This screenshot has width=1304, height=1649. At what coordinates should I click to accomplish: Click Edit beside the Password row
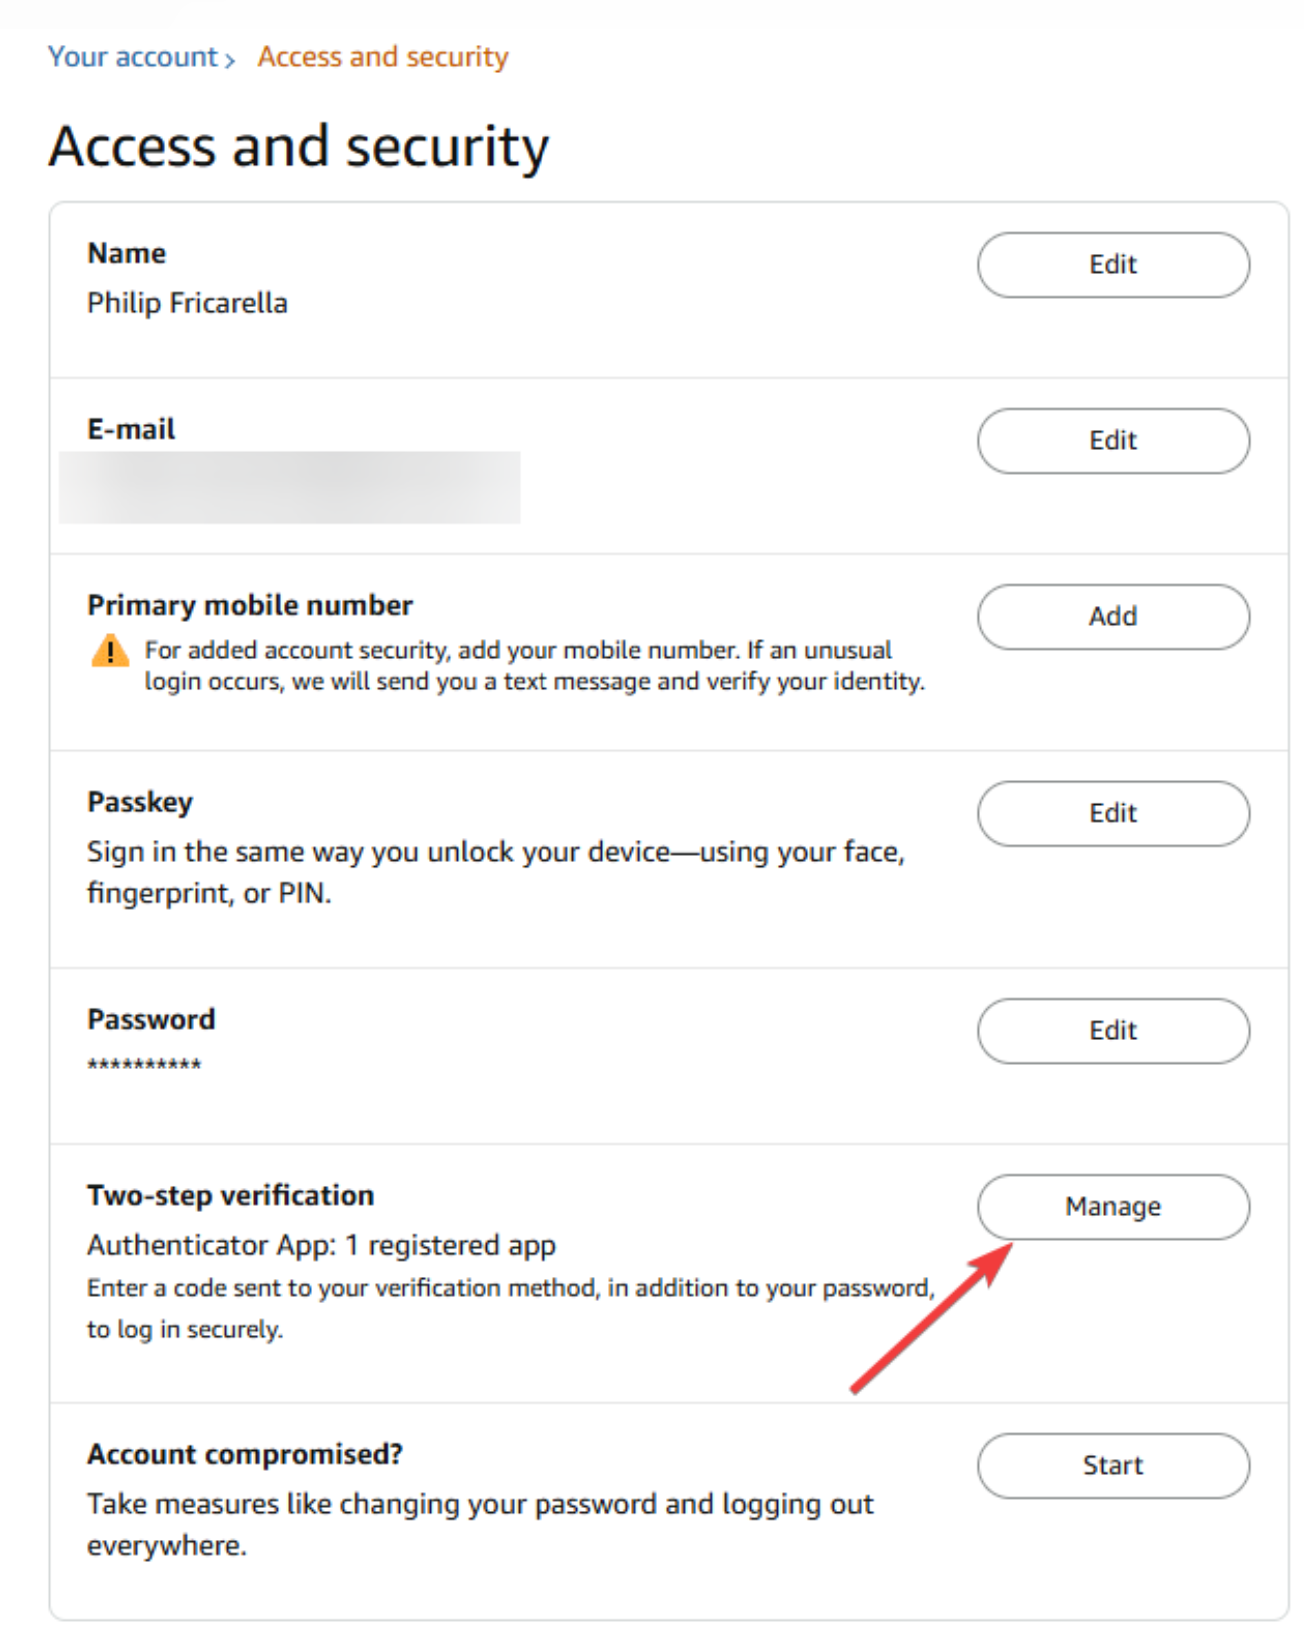click(x=1112, y=1030)
